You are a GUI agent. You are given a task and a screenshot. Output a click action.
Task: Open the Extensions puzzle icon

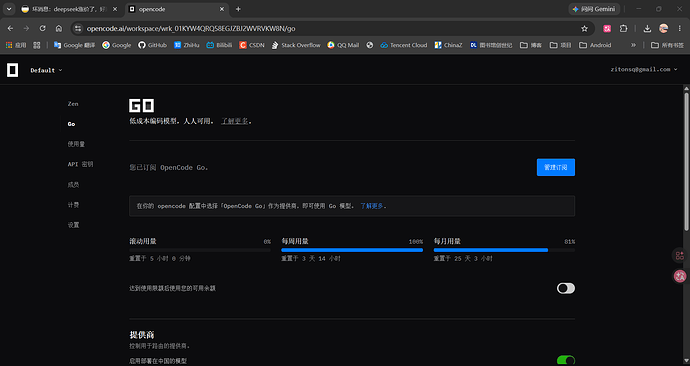623,29
